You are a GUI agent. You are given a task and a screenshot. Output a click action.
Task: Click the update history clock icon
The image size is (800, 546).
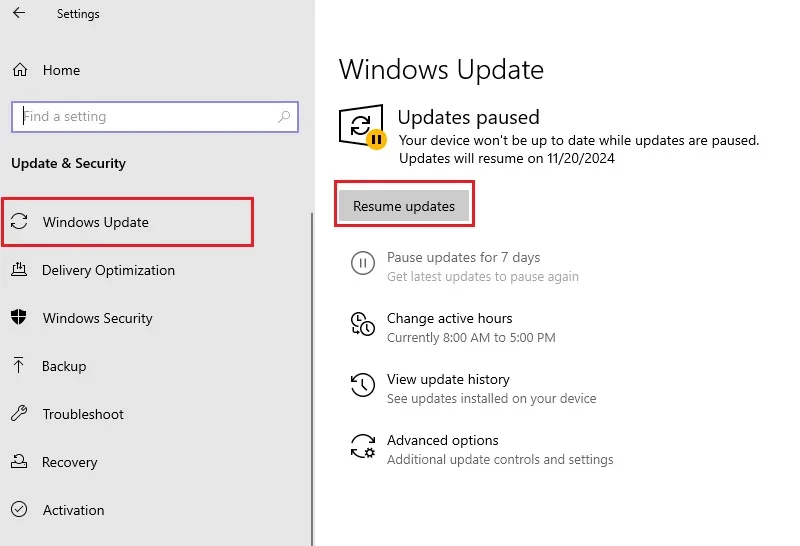(363, 385)
